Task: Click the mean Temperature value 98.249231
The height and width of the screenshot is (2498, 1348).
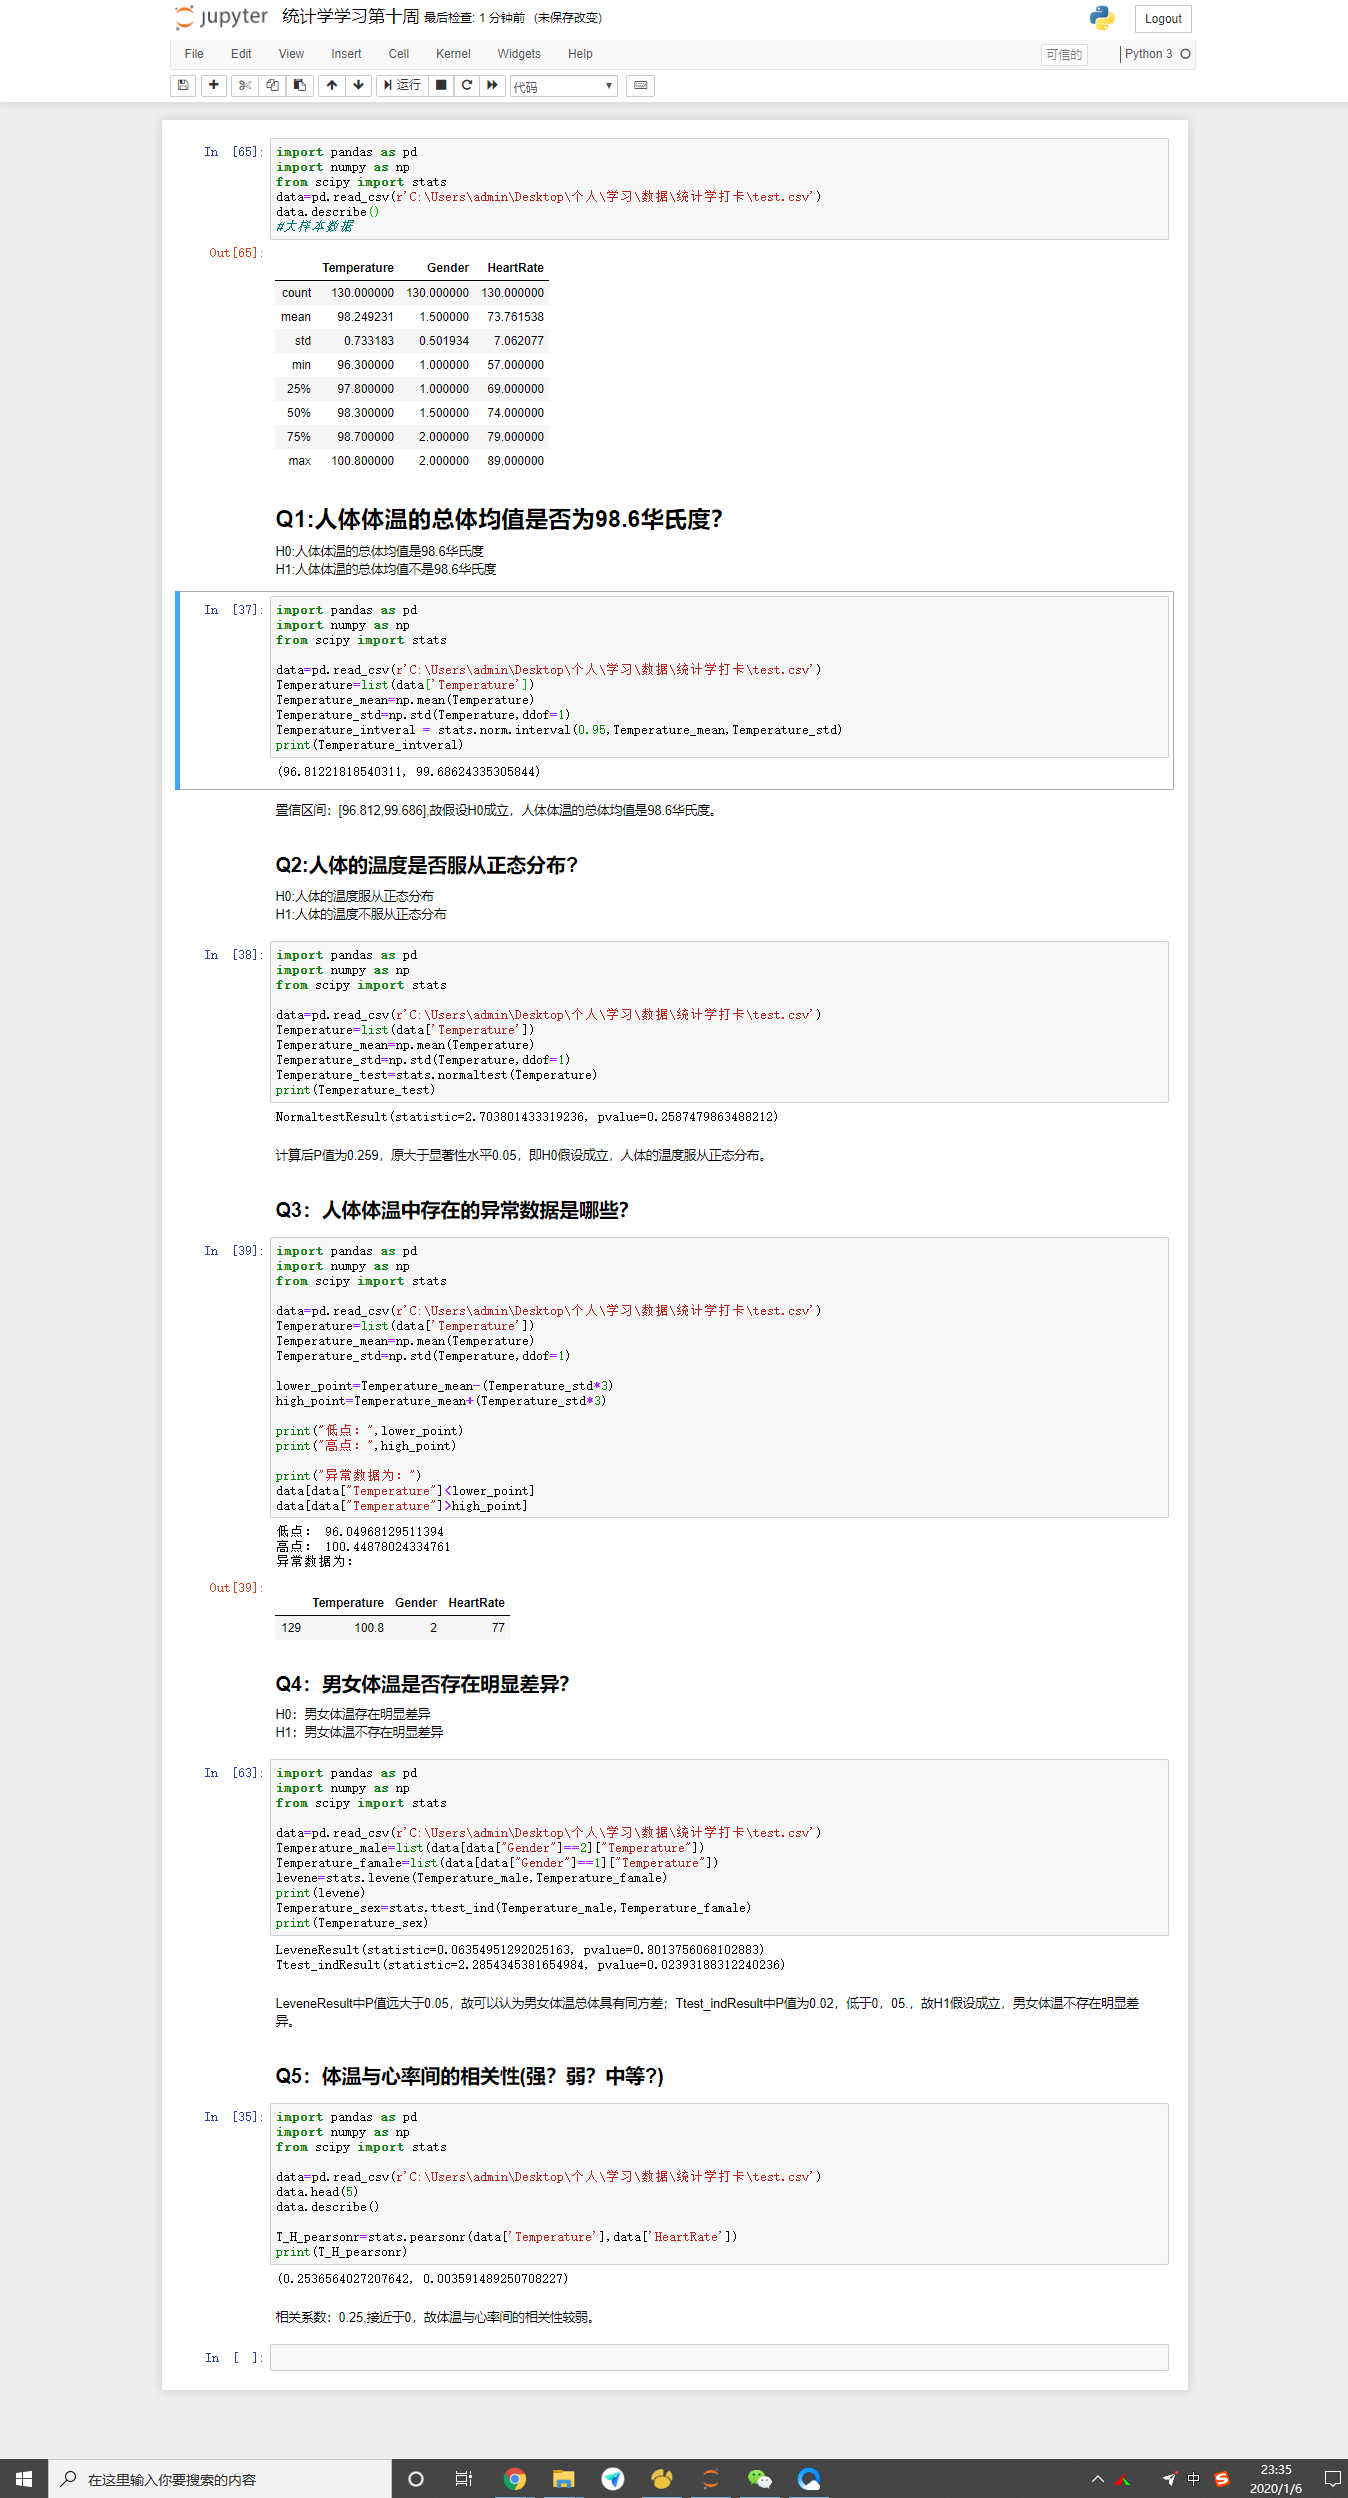Action: pyautogui.click(x=365, y=317)
